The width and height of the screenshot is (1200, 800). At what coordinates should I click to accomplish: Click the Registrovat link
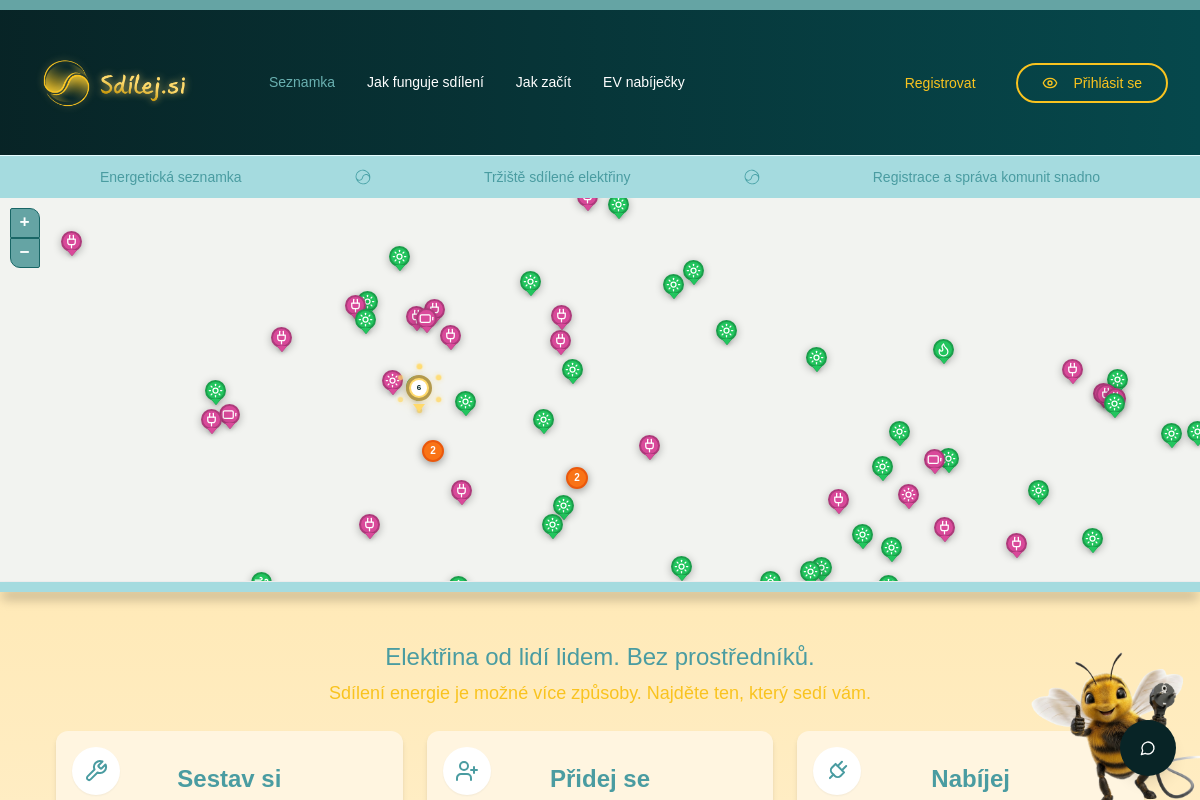pyautogui.click(x=940, y=83)
